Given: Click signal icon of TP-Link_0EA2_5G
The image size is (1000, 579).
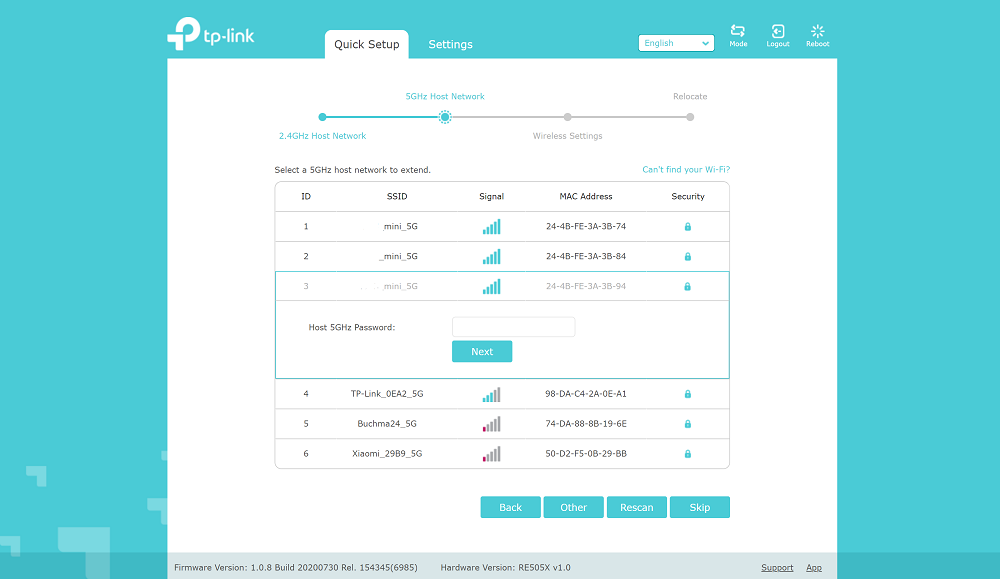Looking at the screenshot, I should pyautogui.click(x=492, y=394).
